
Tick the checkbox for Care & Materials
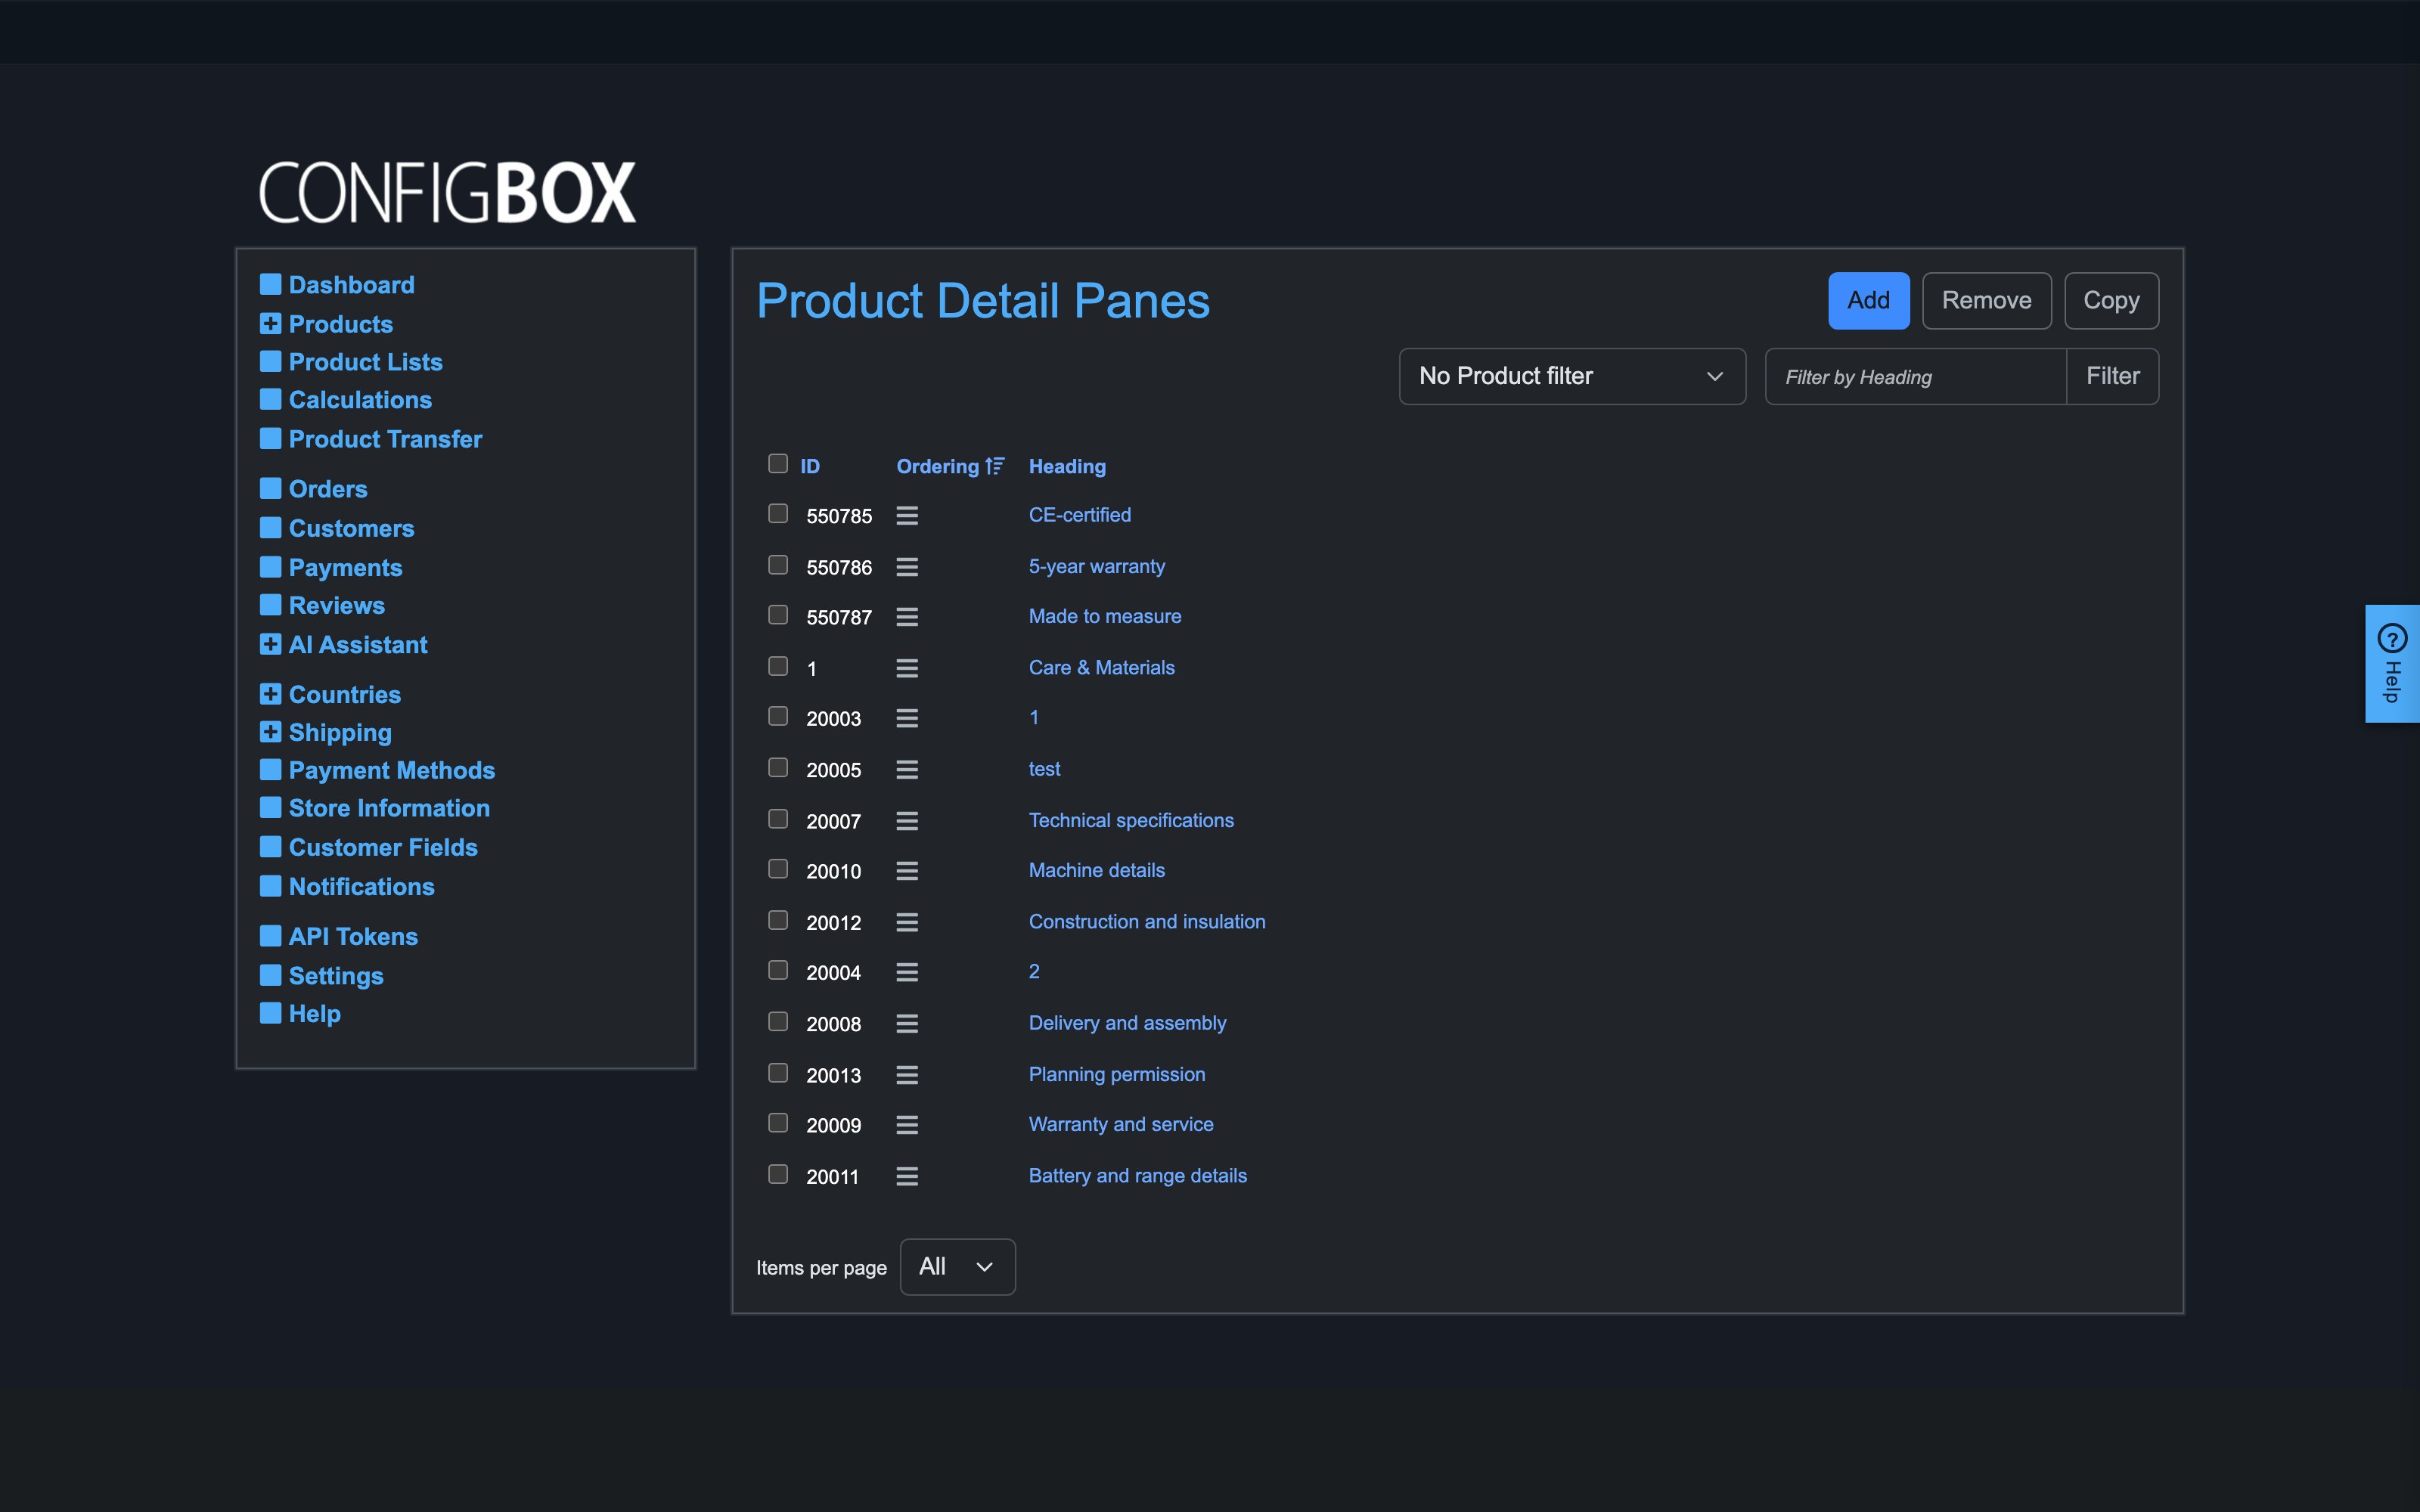pos(778,666)
